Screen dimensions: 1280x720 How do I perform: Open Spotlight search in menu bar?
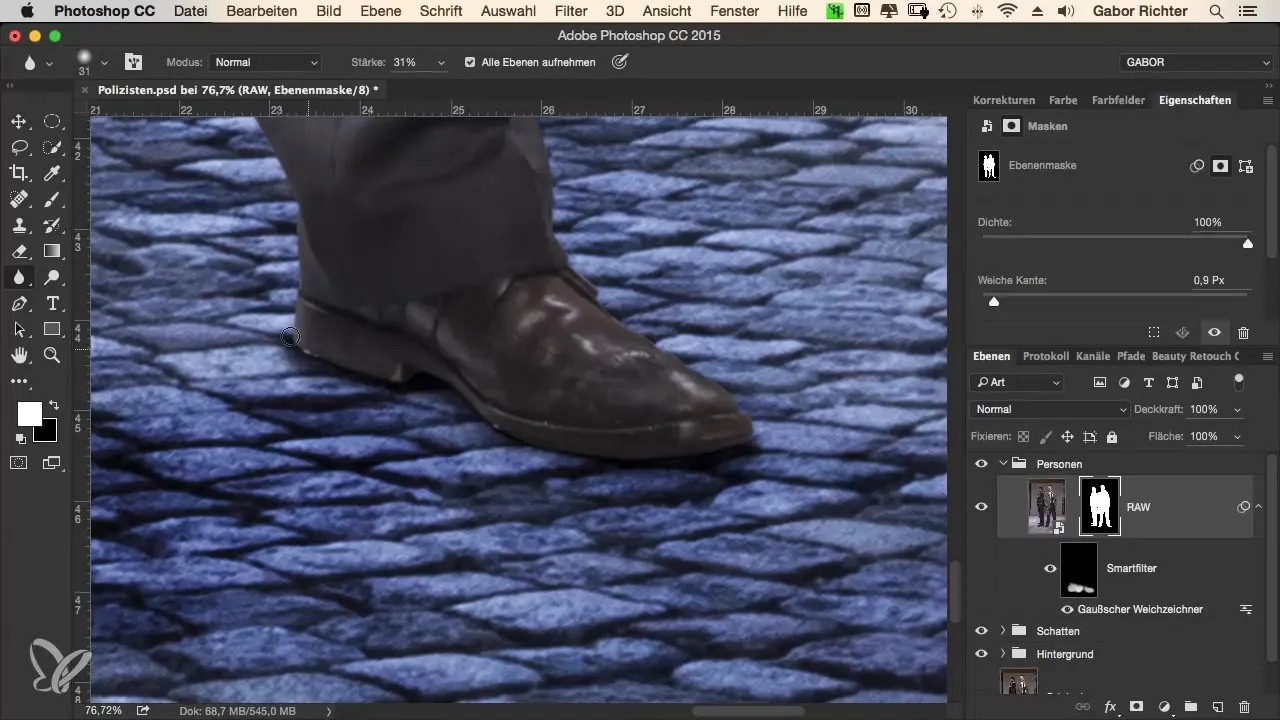point(1216,11)
